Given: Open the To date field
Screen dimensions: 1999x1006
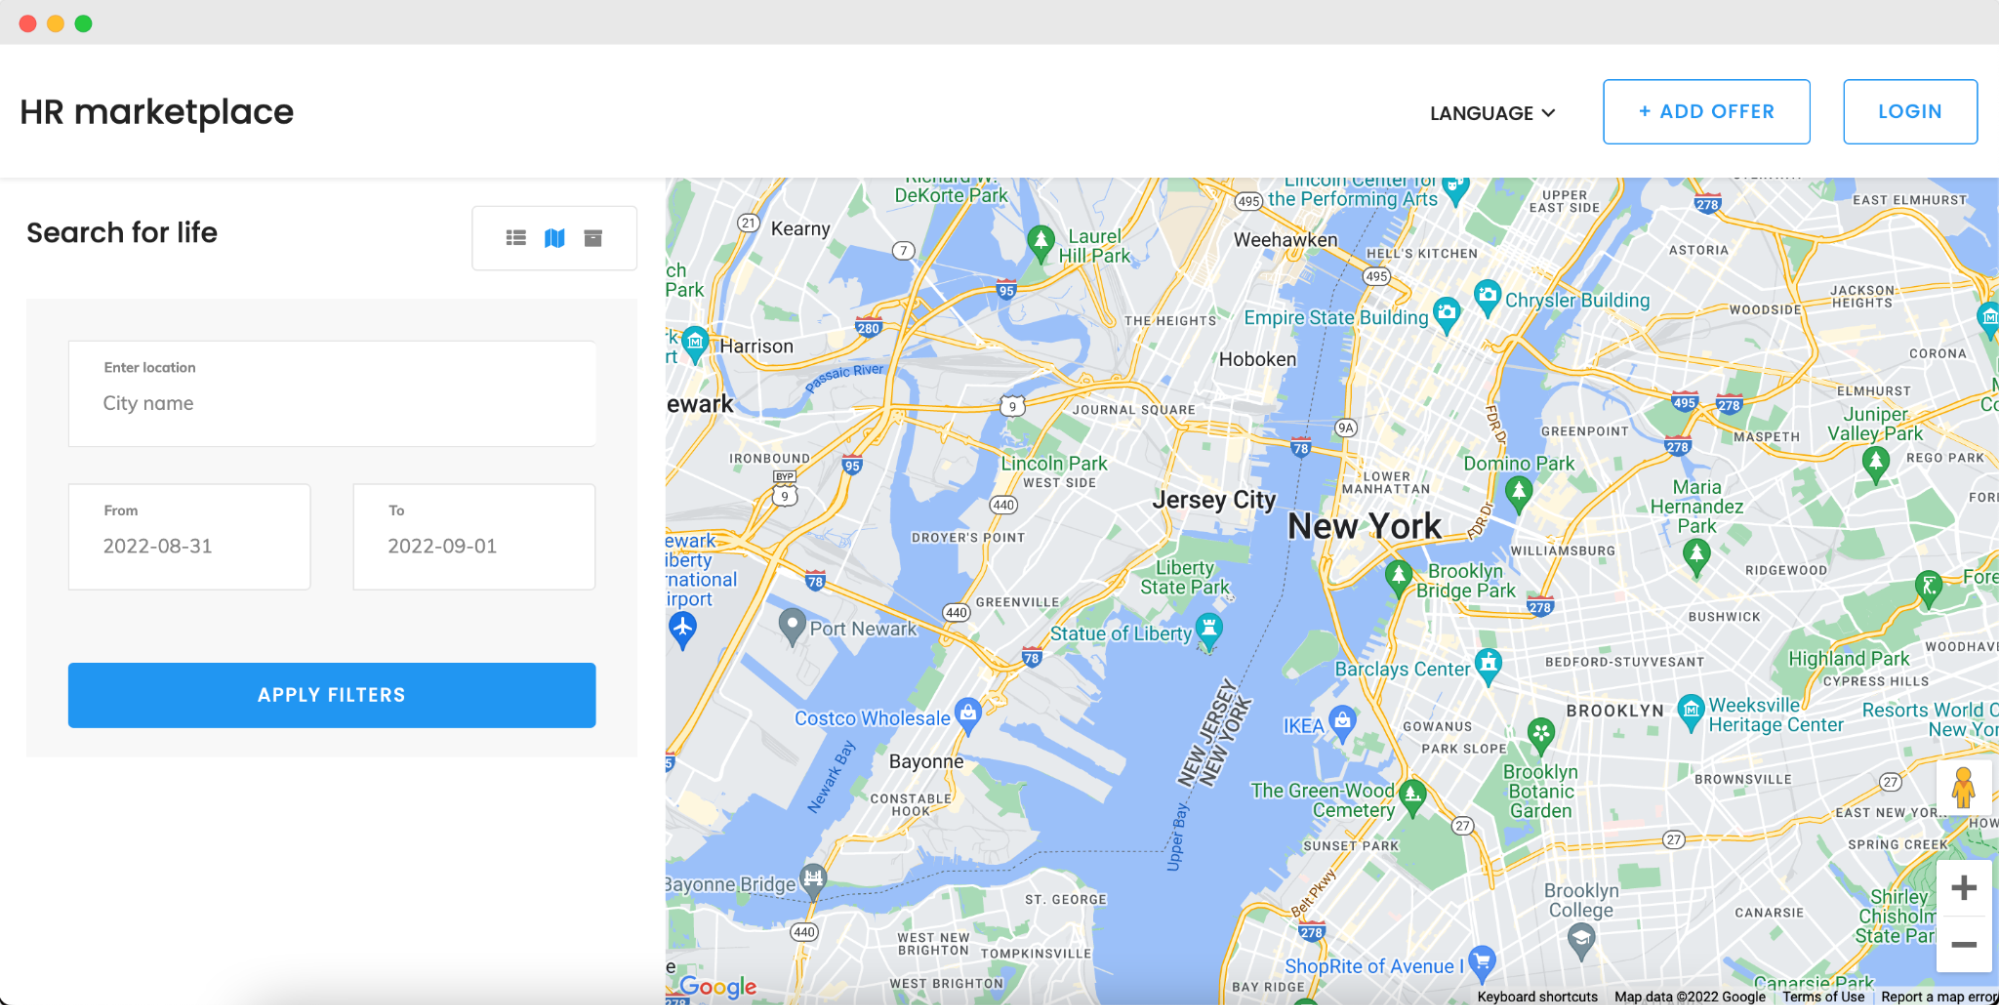Looking at the screenshot, I should tap(474, 537).
